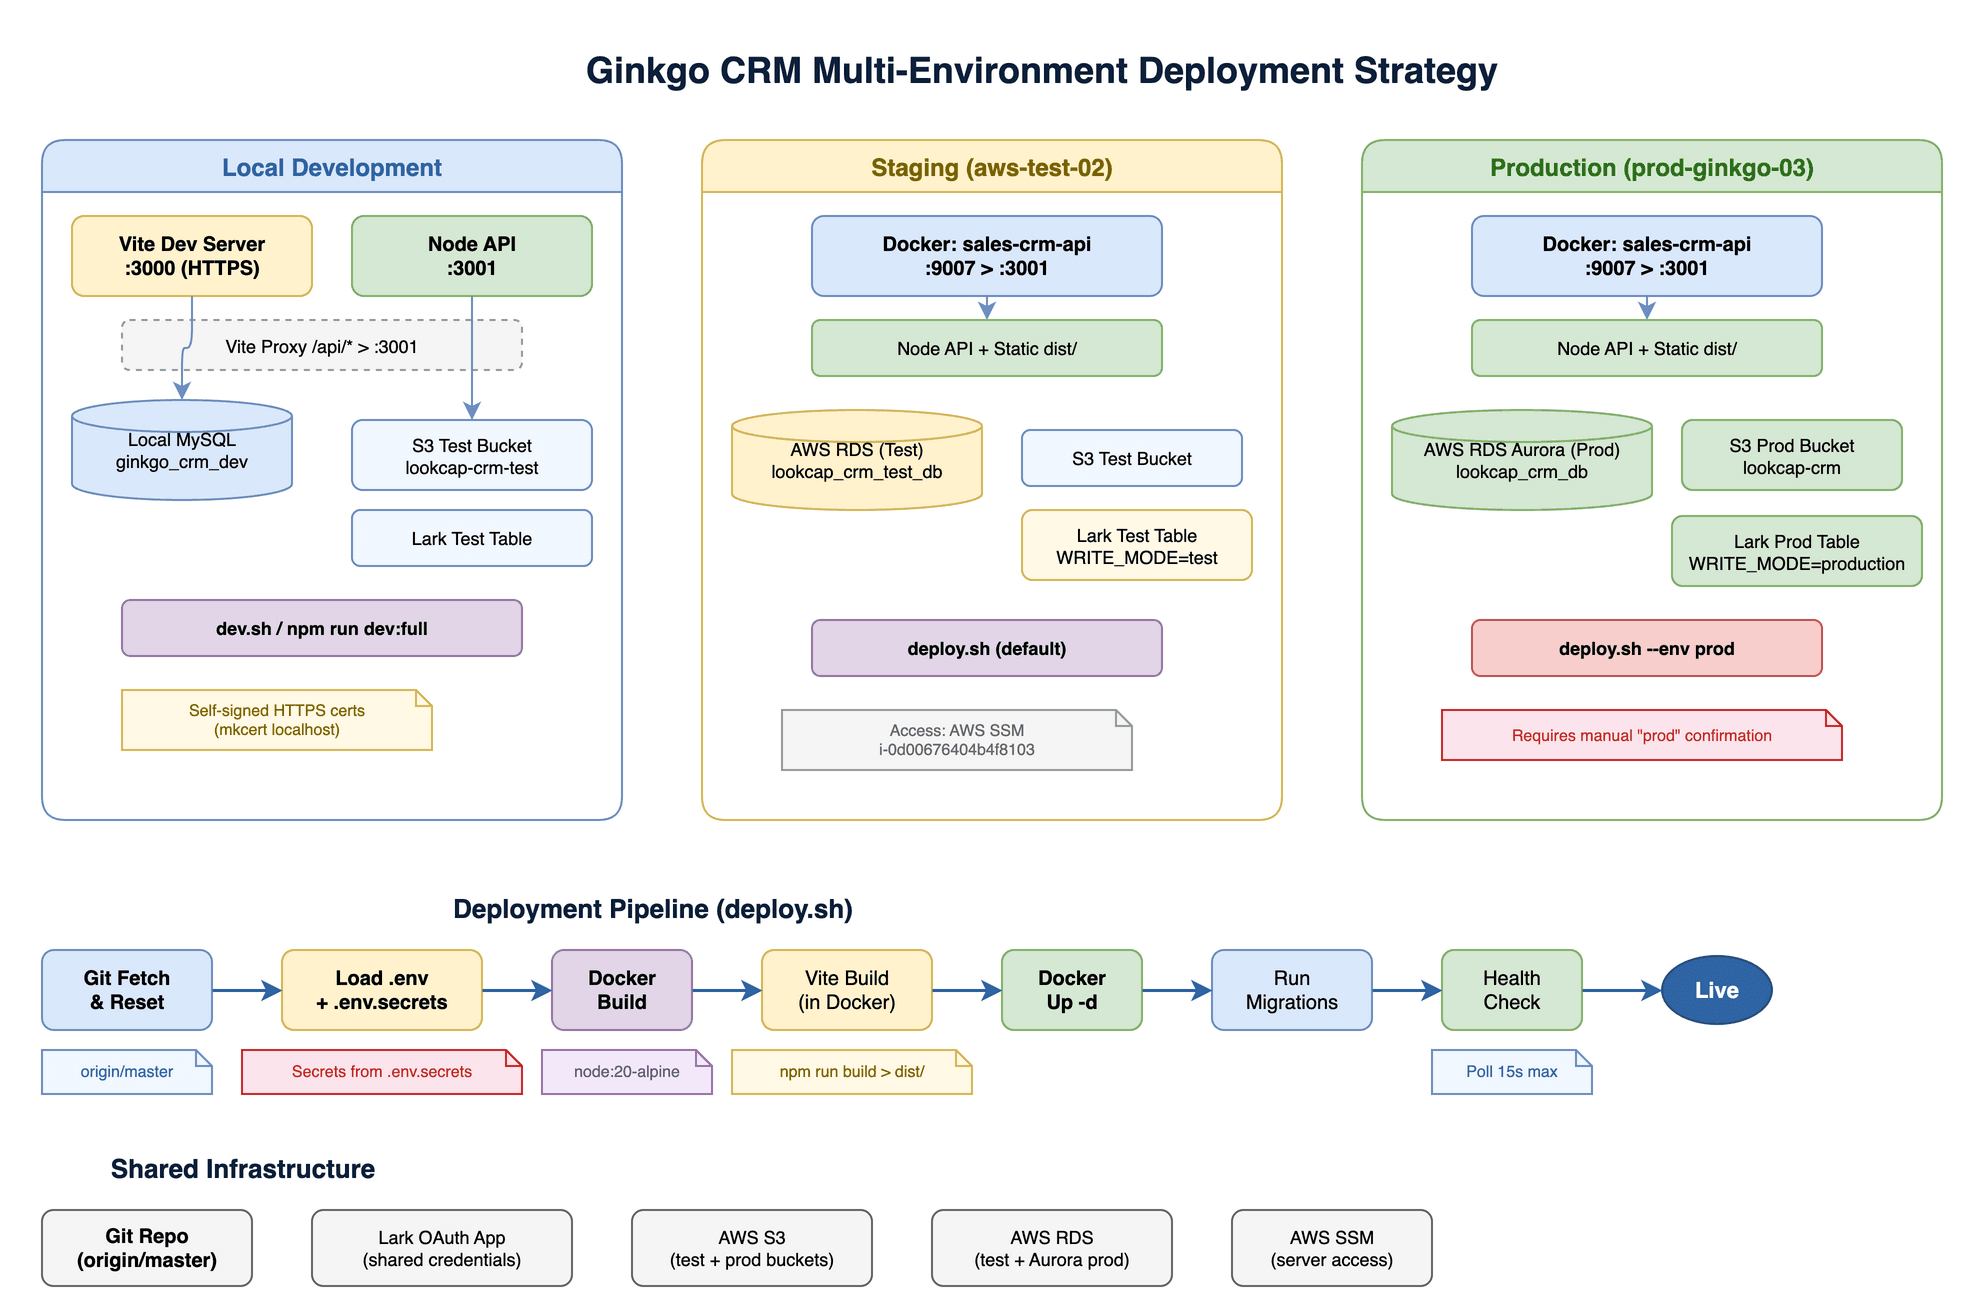Select S3 Test Bucket lookcap-crm-test box
Viewport: 1965px width, 1309px height.
pyautogui.click(x=472, y=456)
